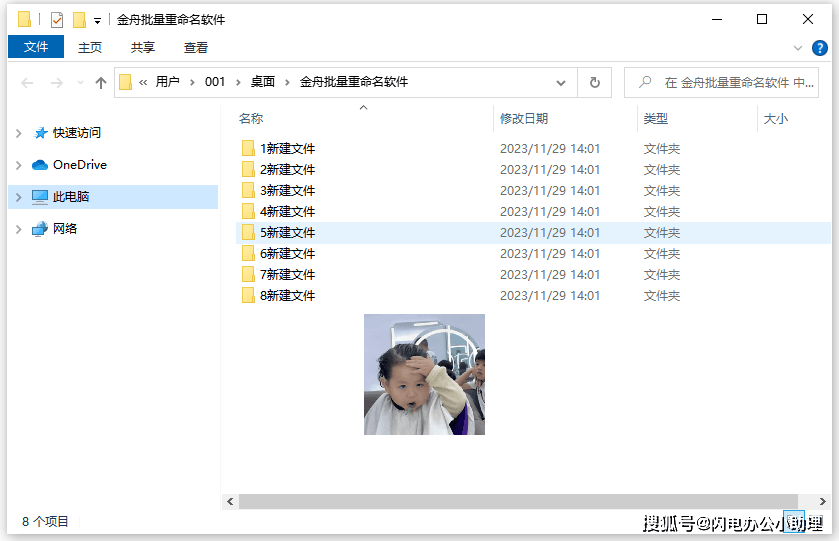Viewport: 839px width, 541px height.
Task: Open the address bar history dropdown
Action: click(x=561, y=83)
